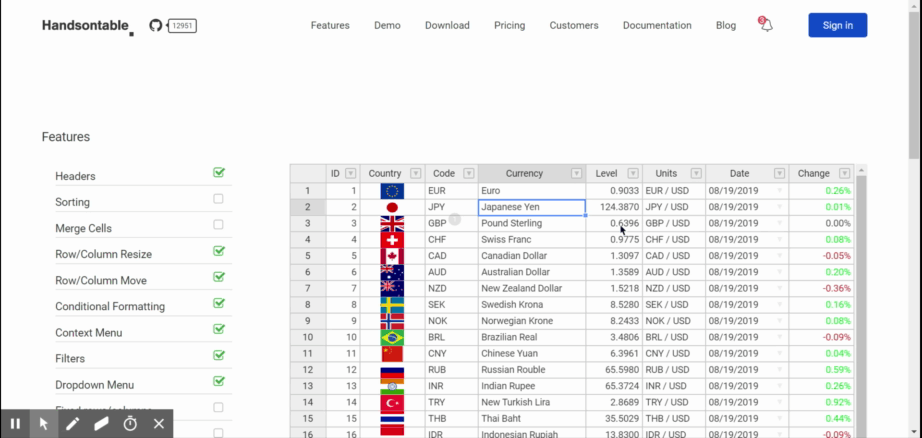This screenshot has height=438, width=922.
Task: Open the Download nav item
Action: coord(447,25)
